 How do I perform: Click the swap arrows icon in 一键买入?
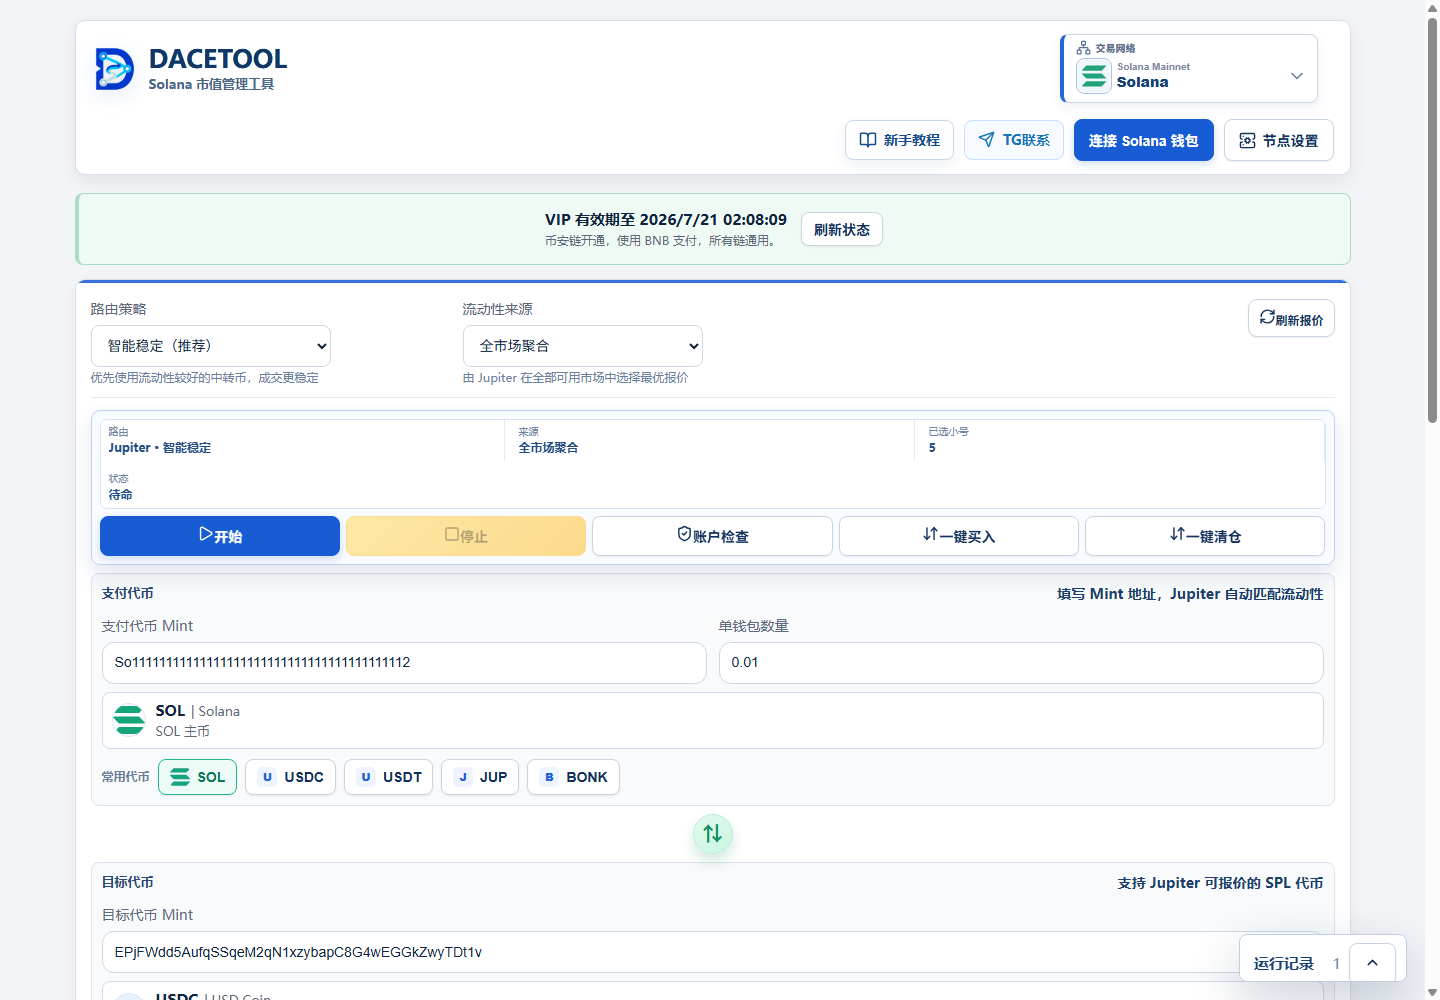931,534
